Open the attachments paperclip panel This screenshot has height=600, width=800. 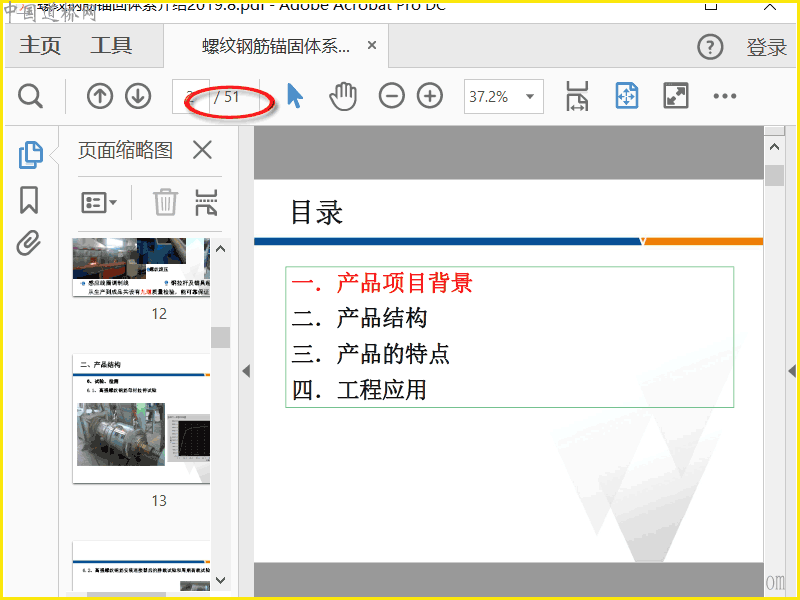click(x=29, y=243)
